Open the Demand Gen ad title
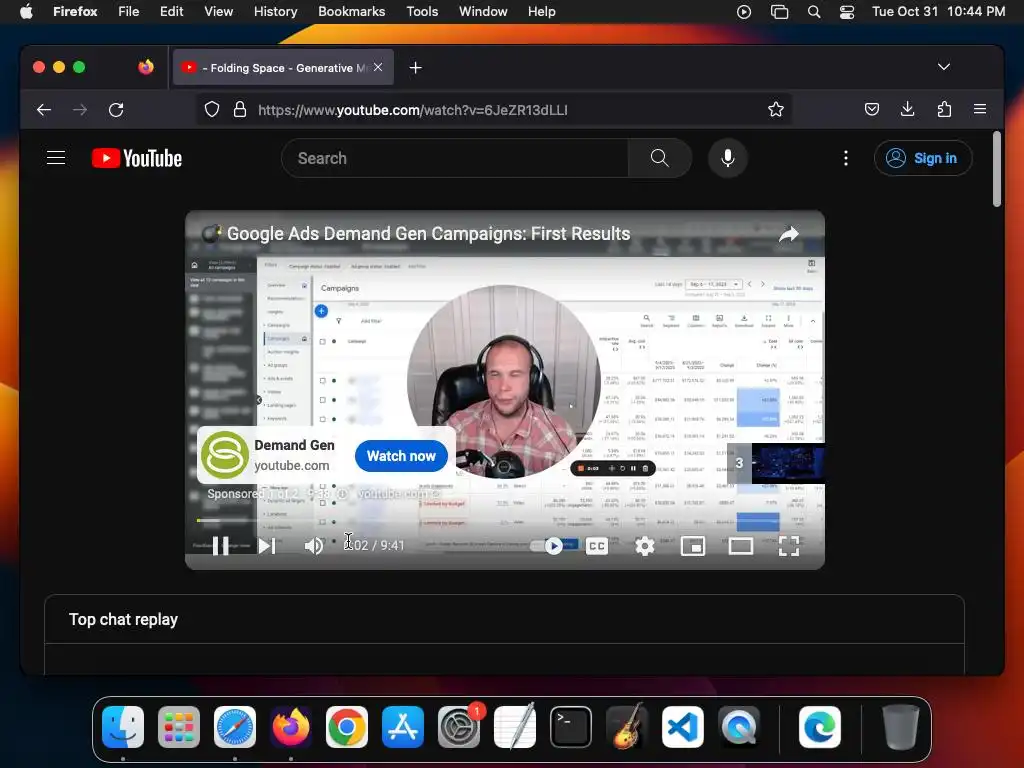 pyautogui.click(x=294, y=445)
